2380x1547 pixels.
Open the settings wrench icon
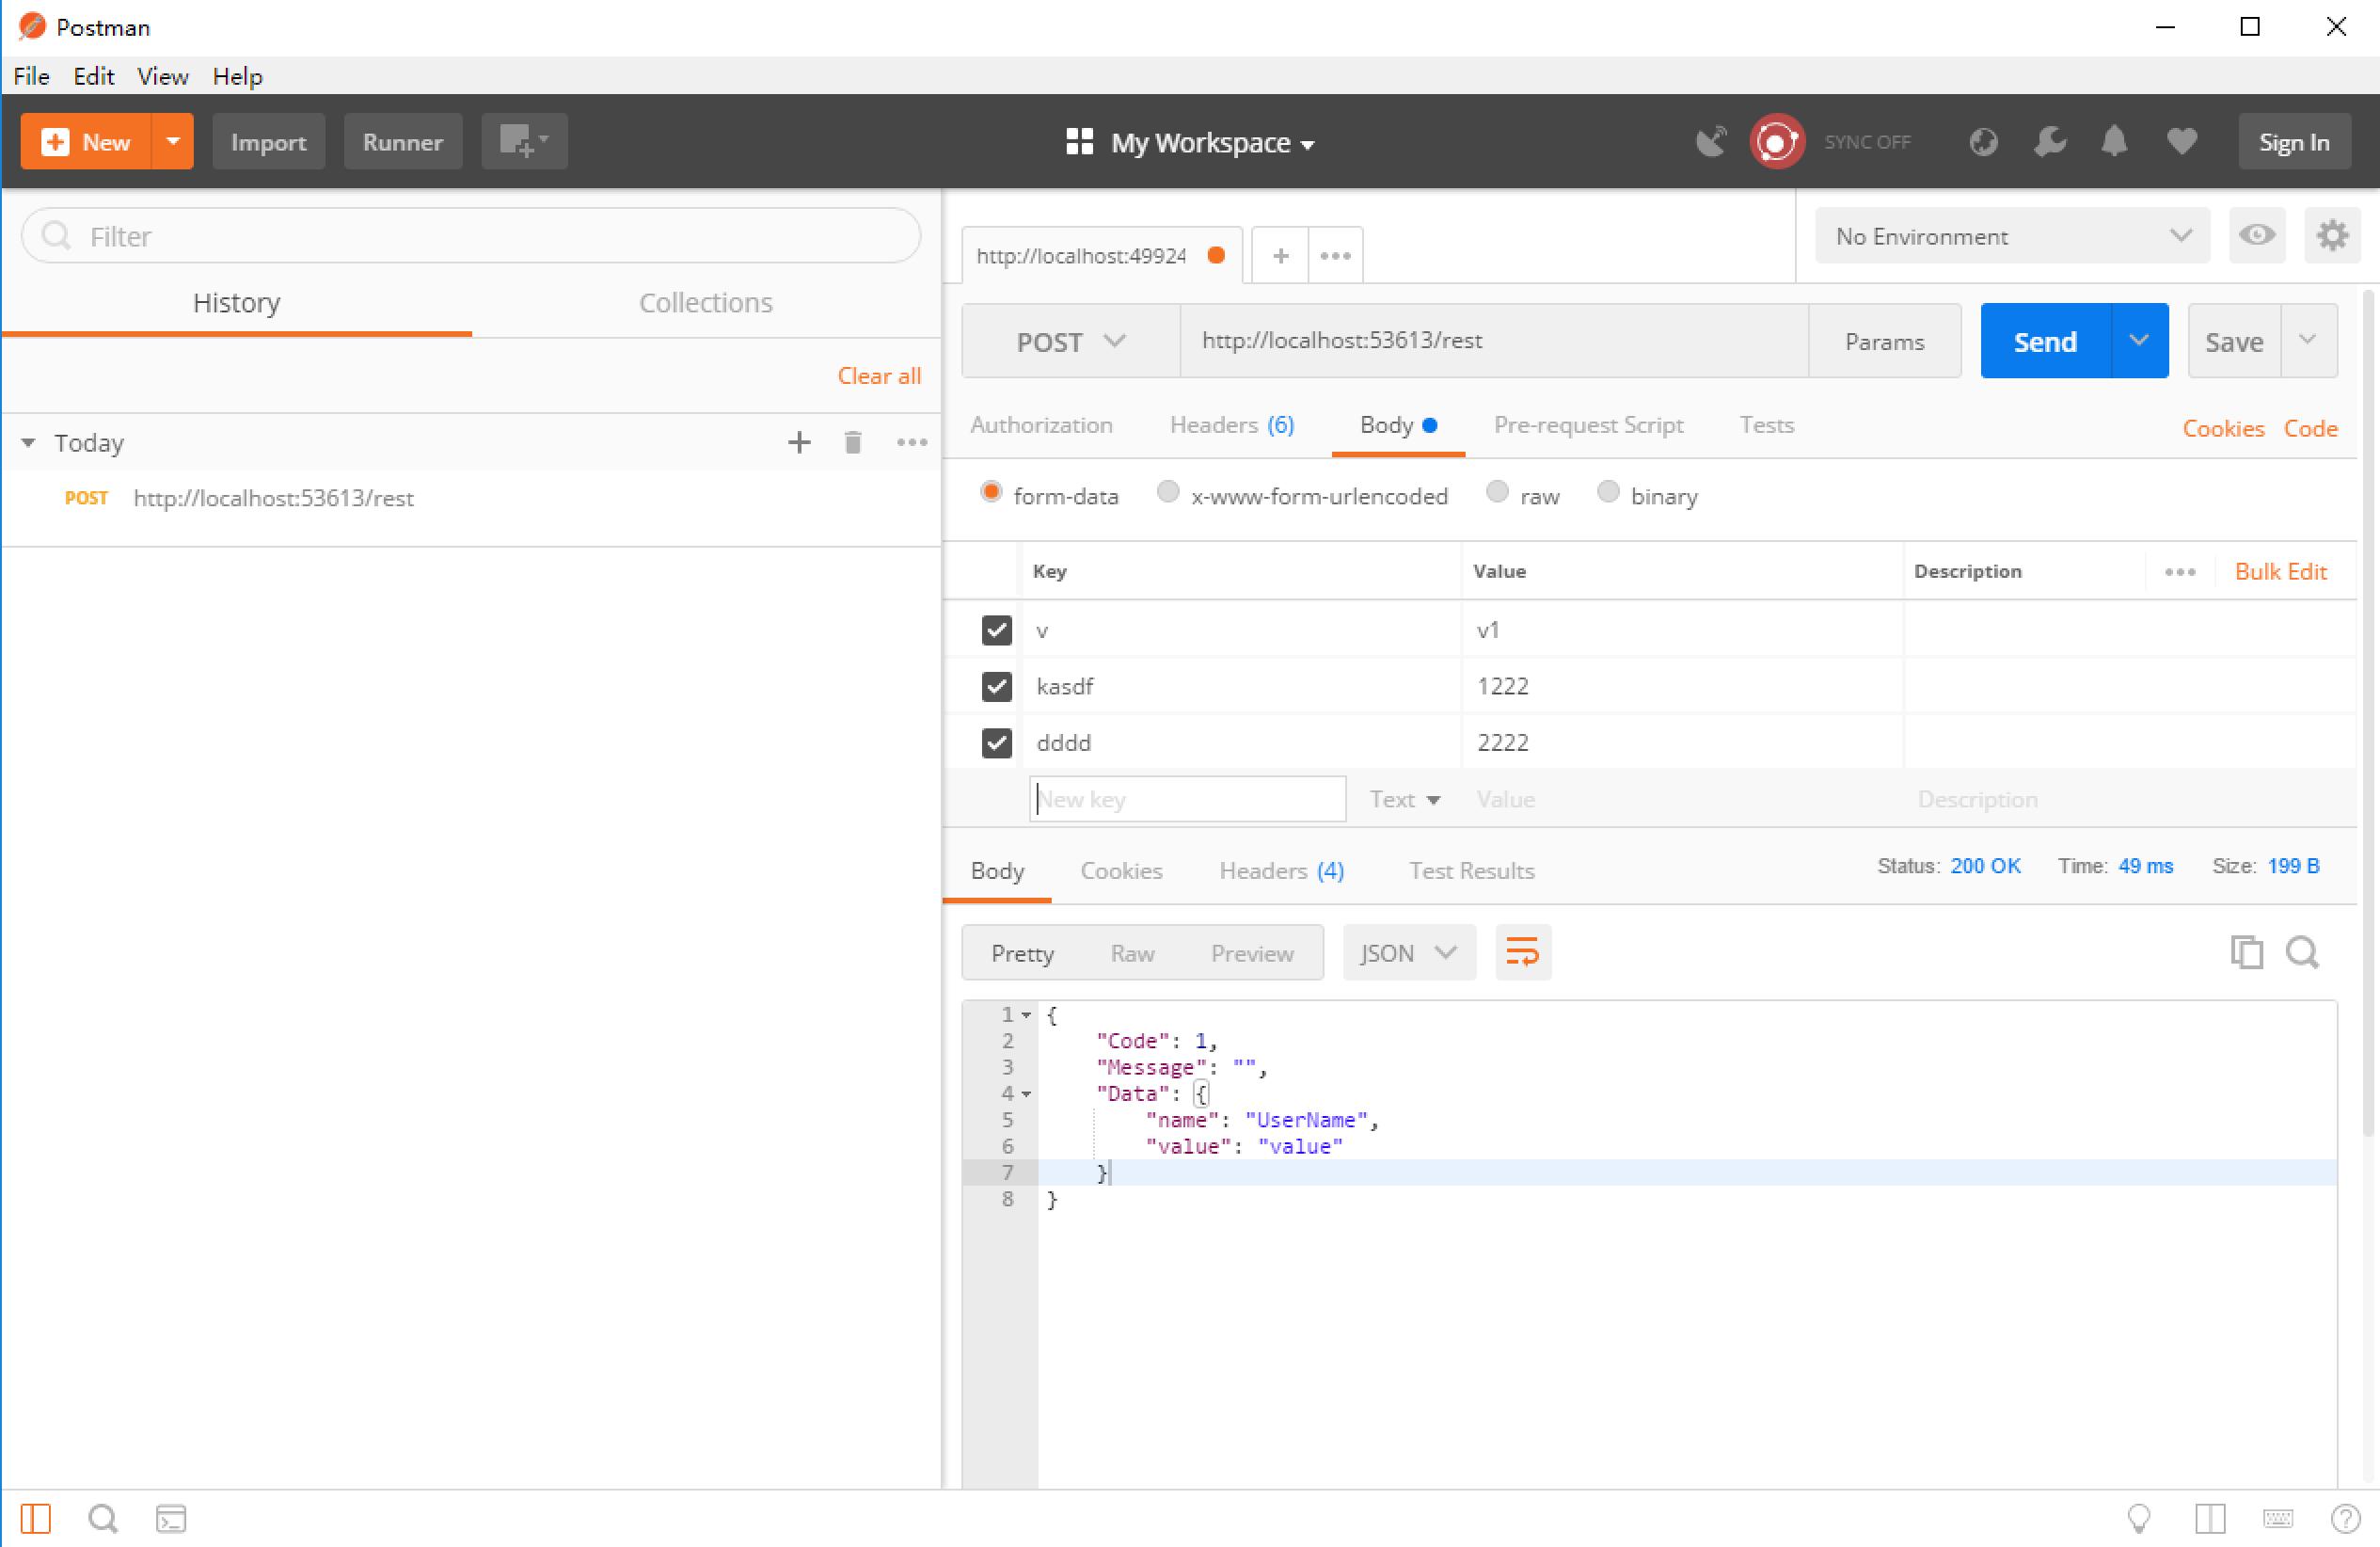[x=2049, y=142]
